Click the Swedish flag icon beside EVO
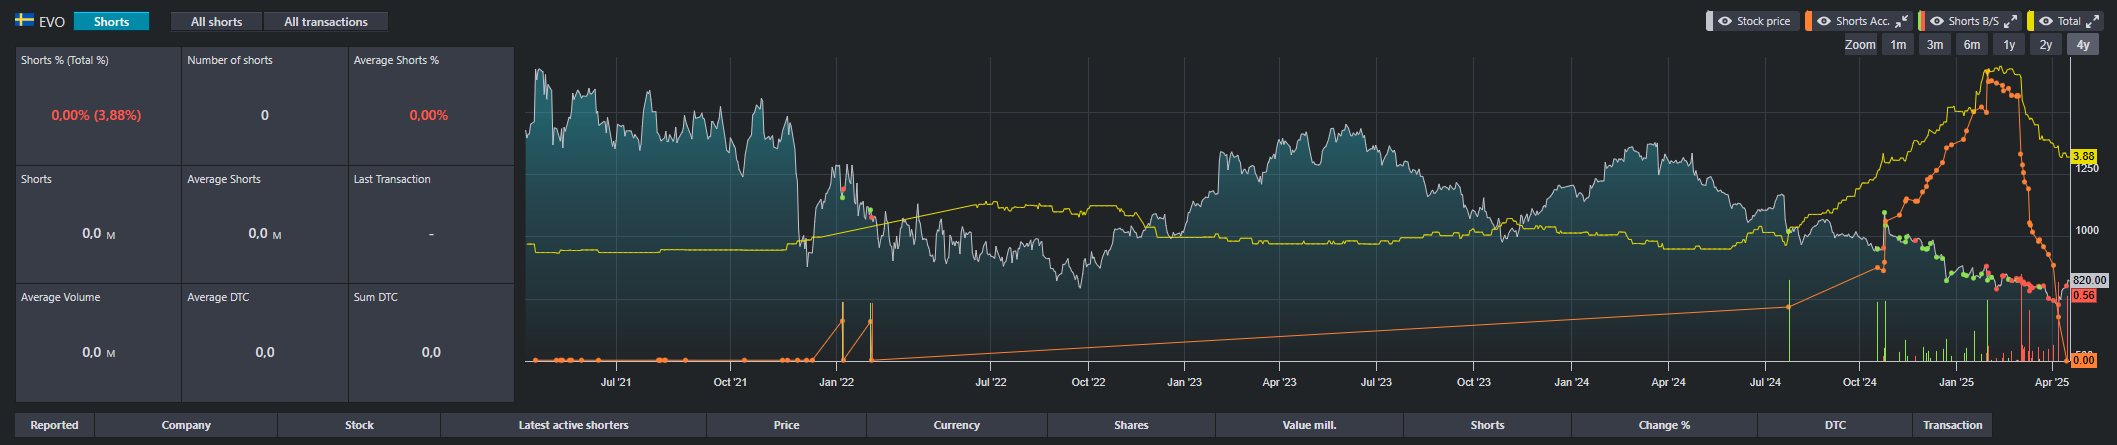The height and width of the screenshot is (445, 2117). tap(25, 21)
